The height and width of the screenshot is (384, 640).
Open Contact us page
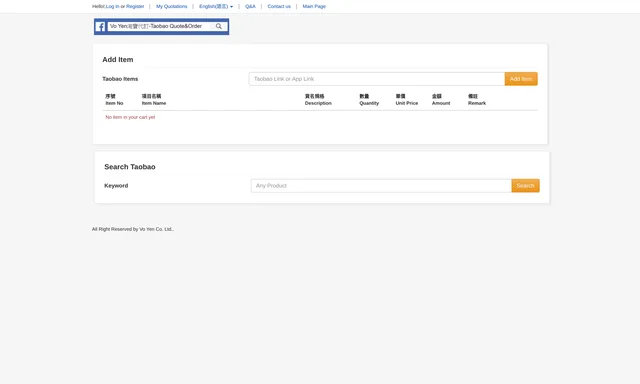click(279, 7)
